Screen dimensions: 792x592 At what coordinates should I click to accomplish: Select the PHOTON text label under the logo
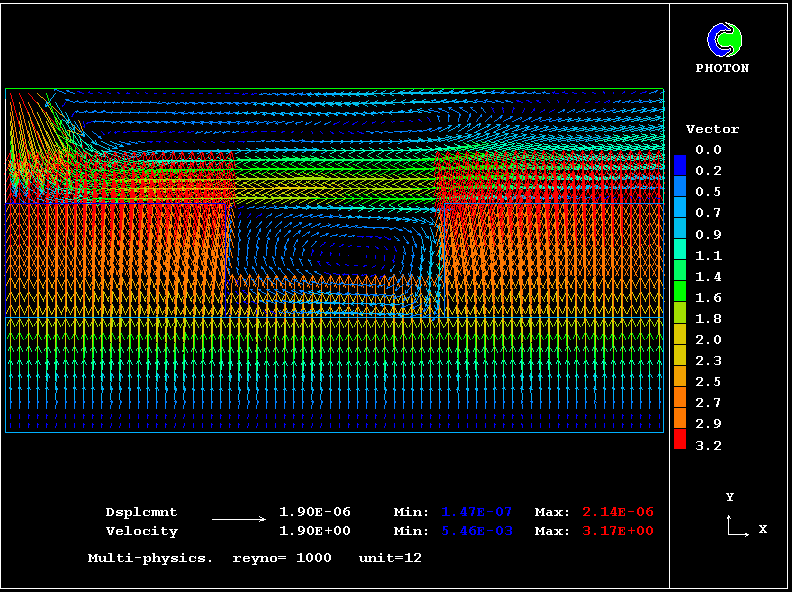point(722,69)
